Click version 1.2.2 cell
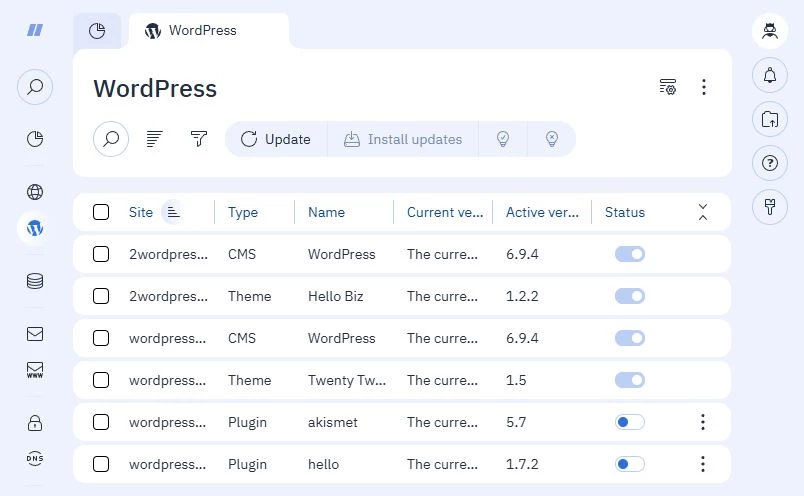Image resolution: width=804 pixels, height=496 pixels. [522, 296]
